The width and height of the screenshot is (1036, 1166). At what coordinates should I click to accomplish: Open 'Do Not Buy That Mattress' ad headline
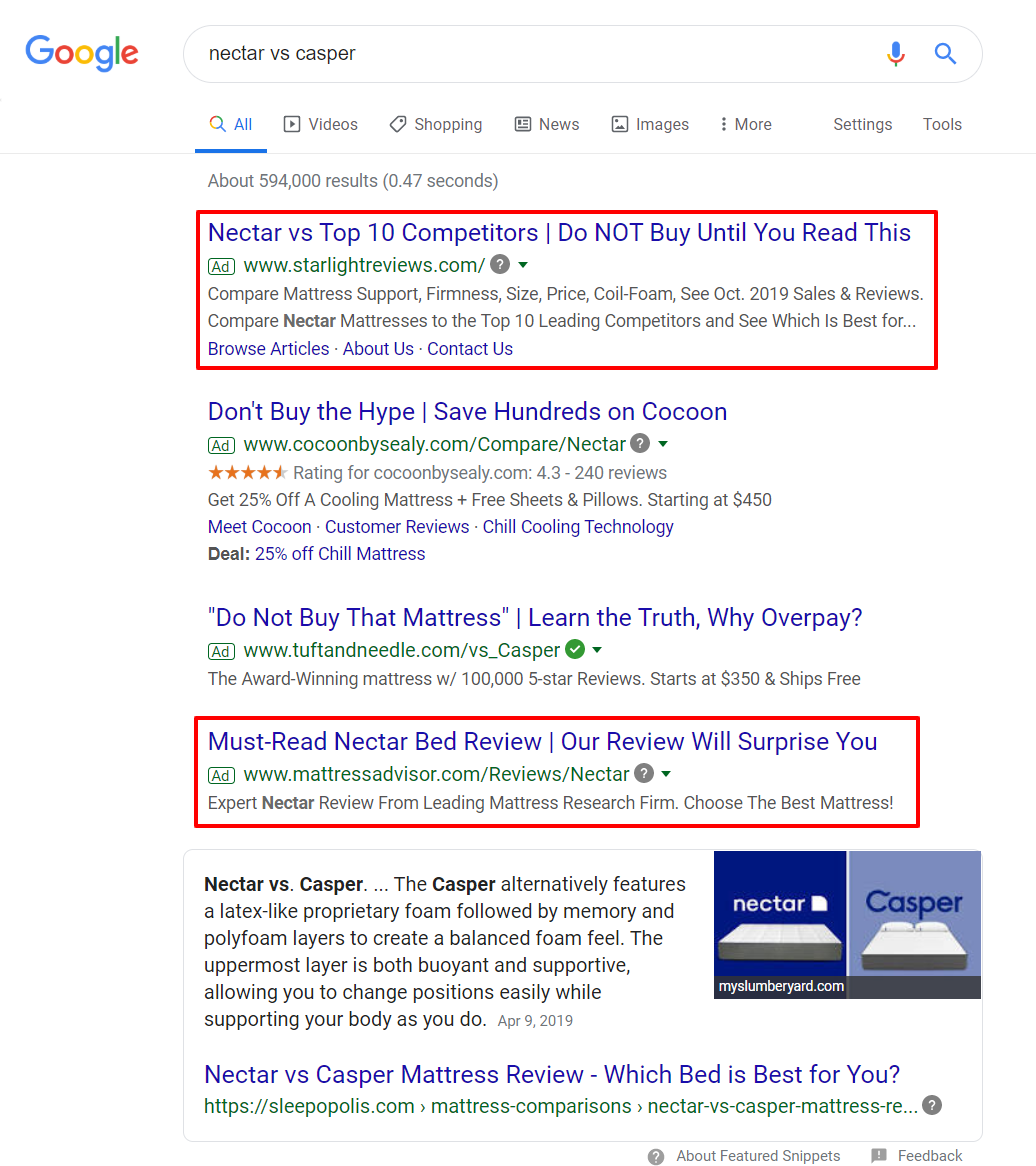point(535,617)
